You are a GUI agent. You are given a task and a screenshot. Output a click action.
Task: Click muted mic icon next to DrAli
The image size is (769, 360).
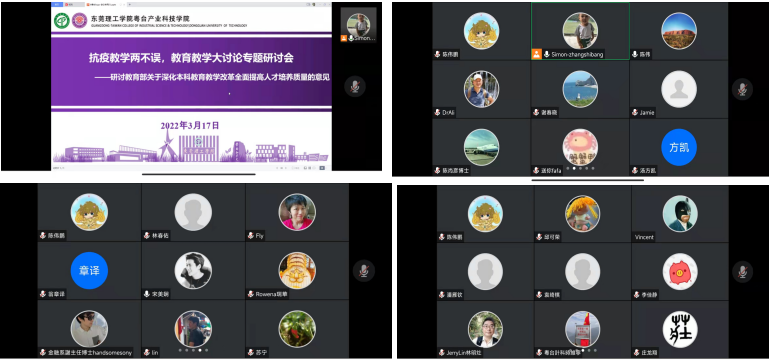[437, 113]
